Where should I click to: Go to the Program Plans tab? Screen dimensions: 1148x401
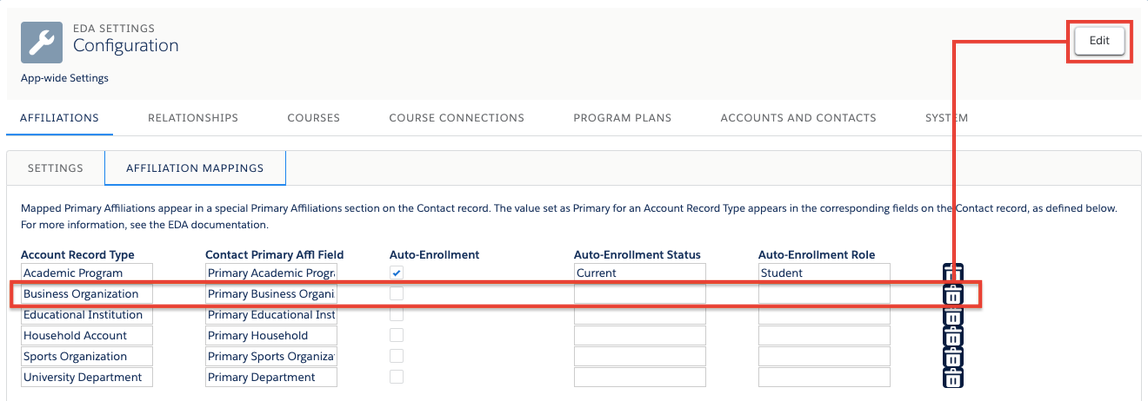(622, 118)
